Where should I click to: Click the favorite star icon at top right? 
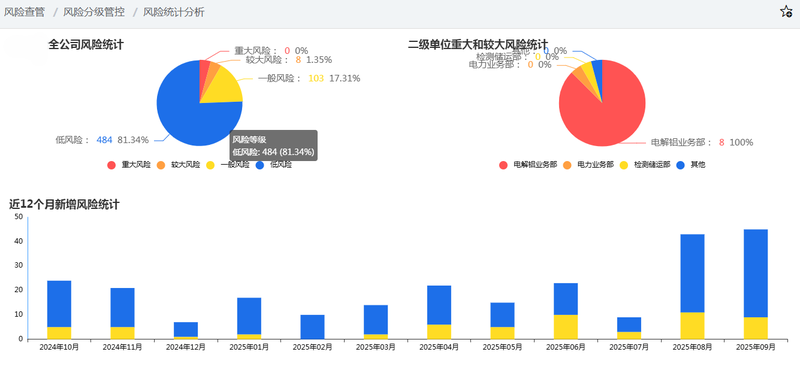(x=786, y=12)
